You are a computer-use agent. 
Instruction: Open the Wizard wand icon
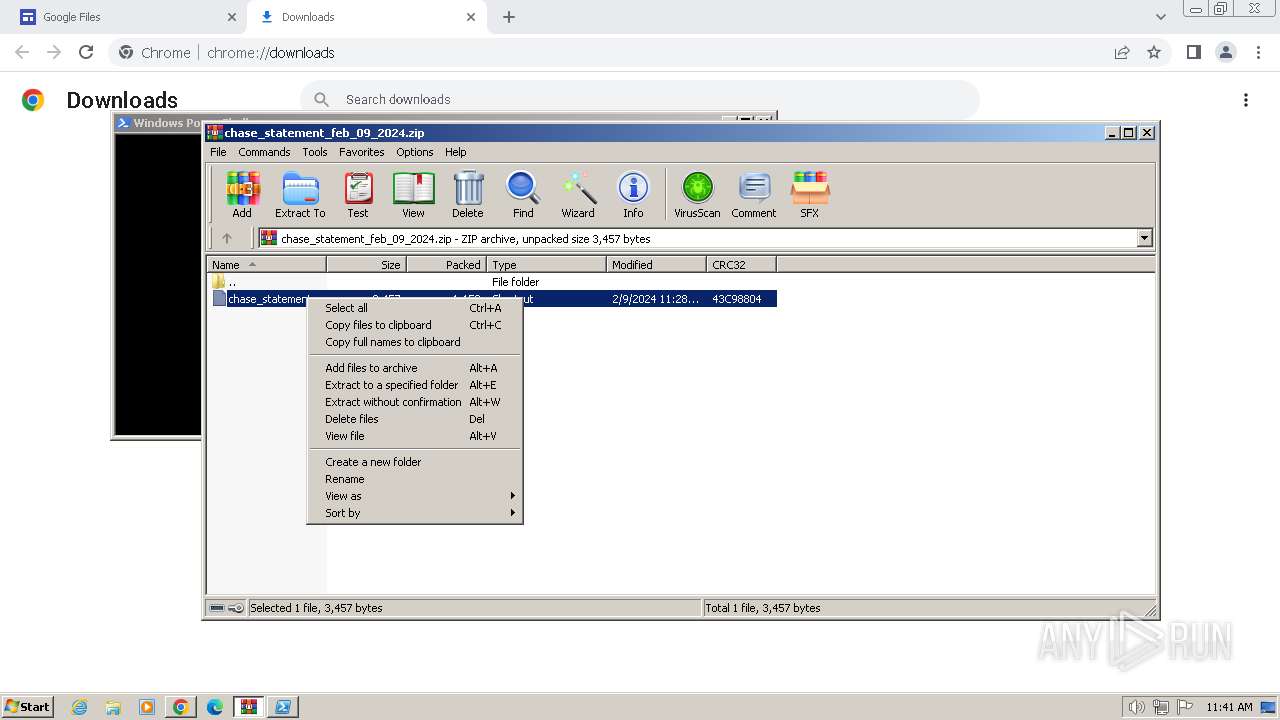pos(578,194)
